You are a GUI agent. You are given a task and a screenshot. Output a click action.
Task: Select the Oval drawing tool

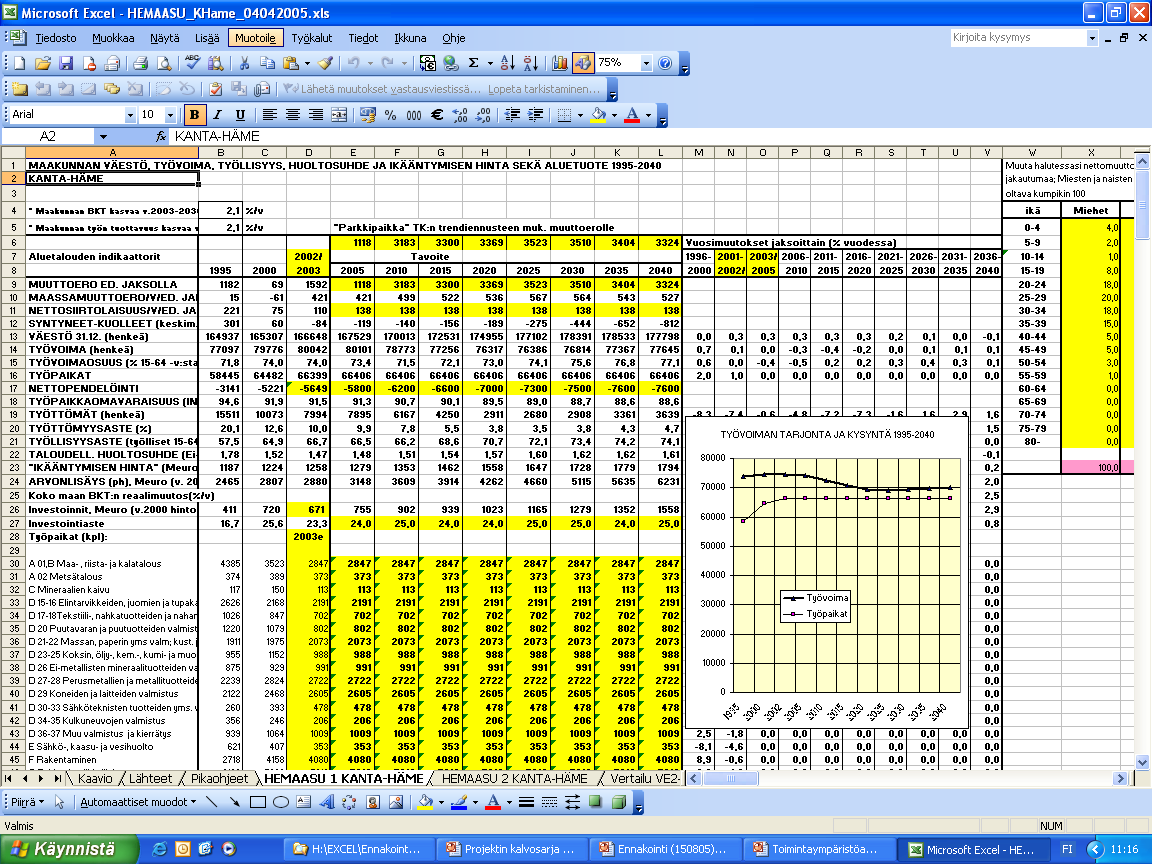tap(281, 802)
